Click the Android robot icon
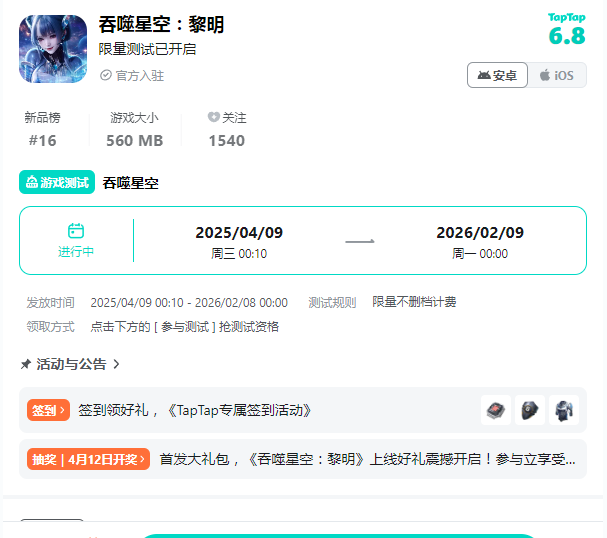 tap(484, 75)
